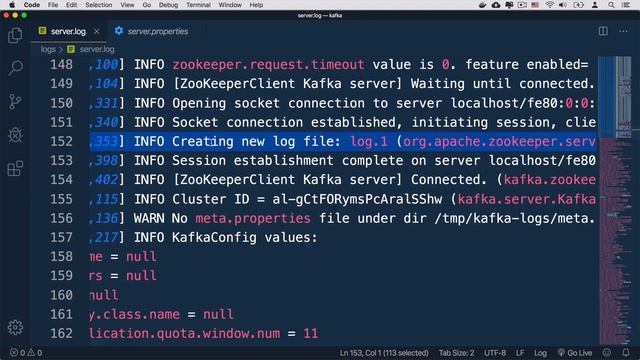Open the Window menu
640x360 pixels.
pos(230,5)
